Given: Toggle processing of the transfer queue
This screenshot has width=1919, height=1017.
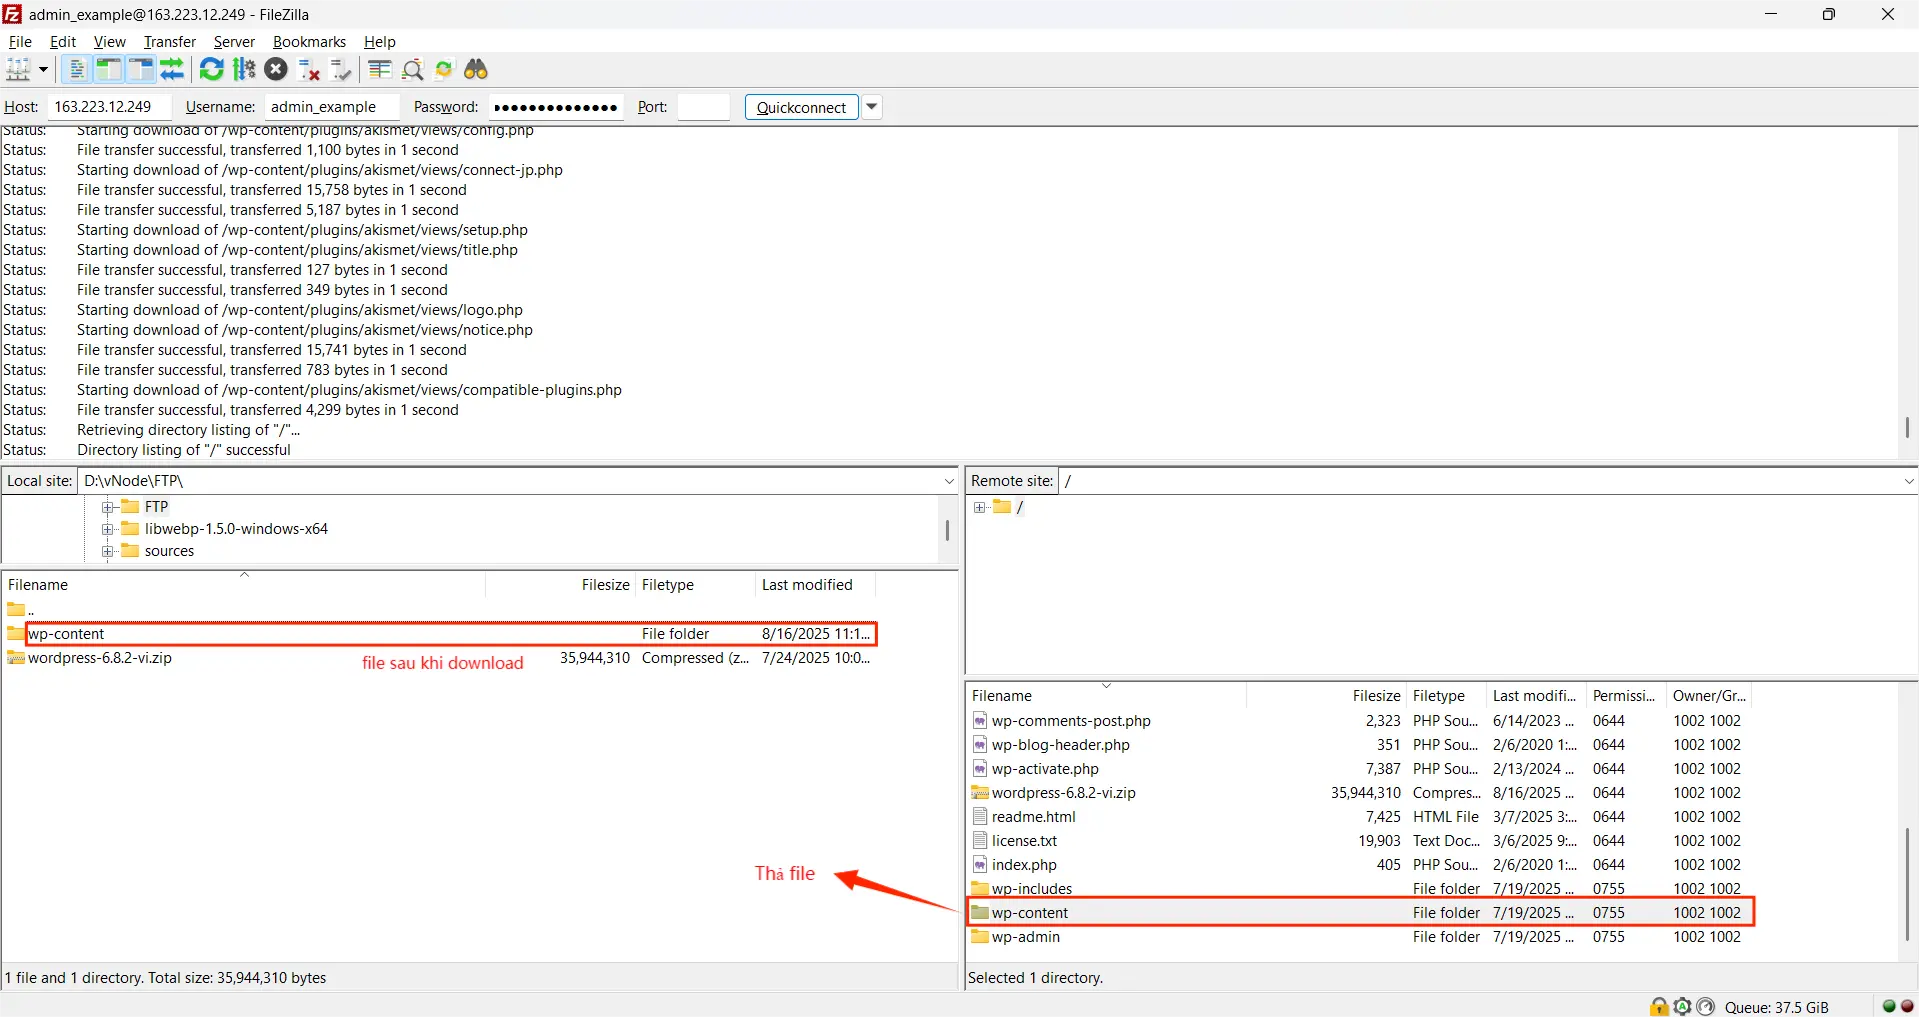Looking at the screenshot, I should coord(244,69).
